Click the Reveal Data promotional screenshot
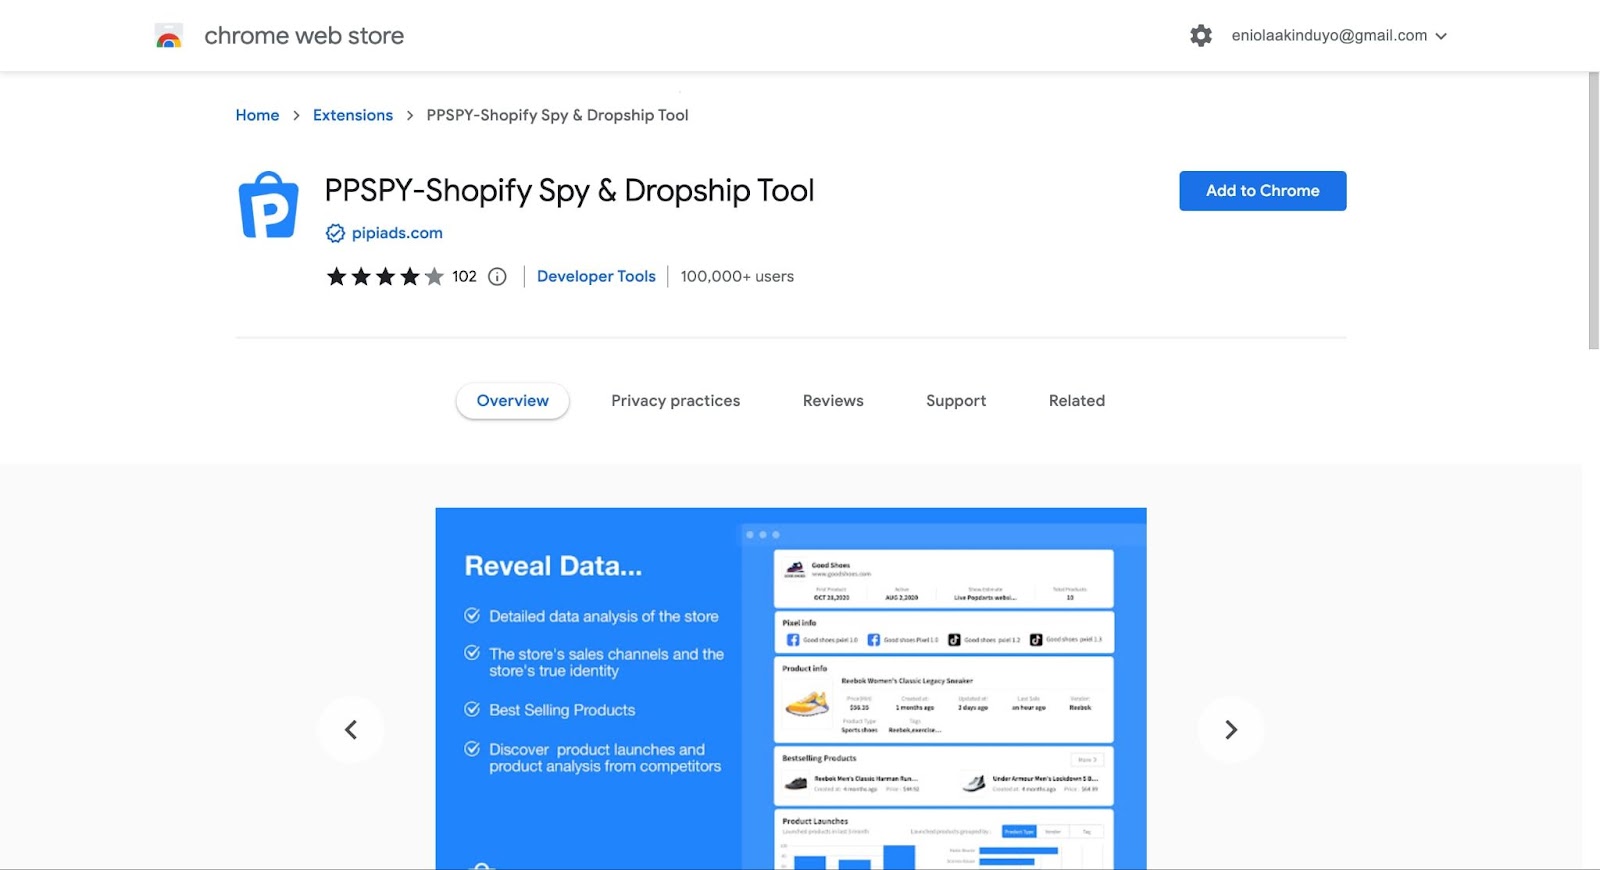 [791, 689]
